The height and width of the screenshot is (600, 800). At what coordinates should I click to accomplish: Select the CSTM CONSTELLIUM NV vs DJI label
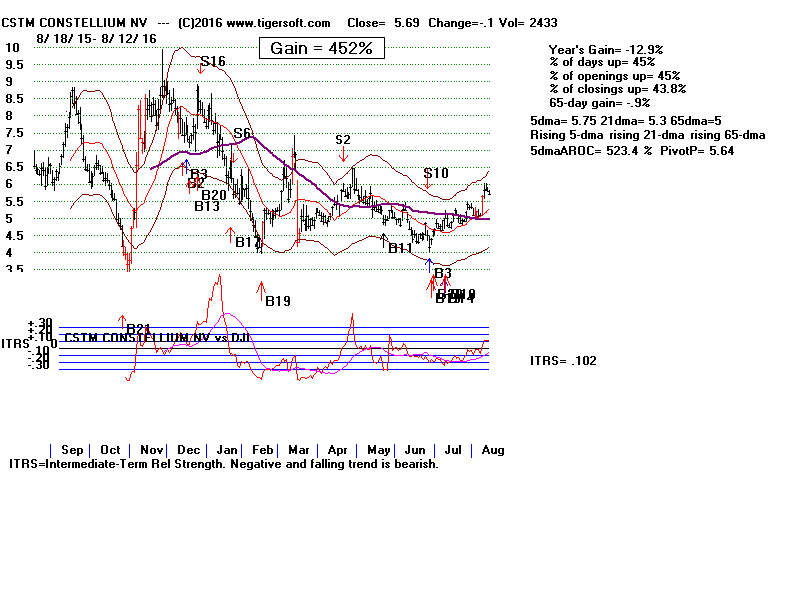[x=155, y=338]
